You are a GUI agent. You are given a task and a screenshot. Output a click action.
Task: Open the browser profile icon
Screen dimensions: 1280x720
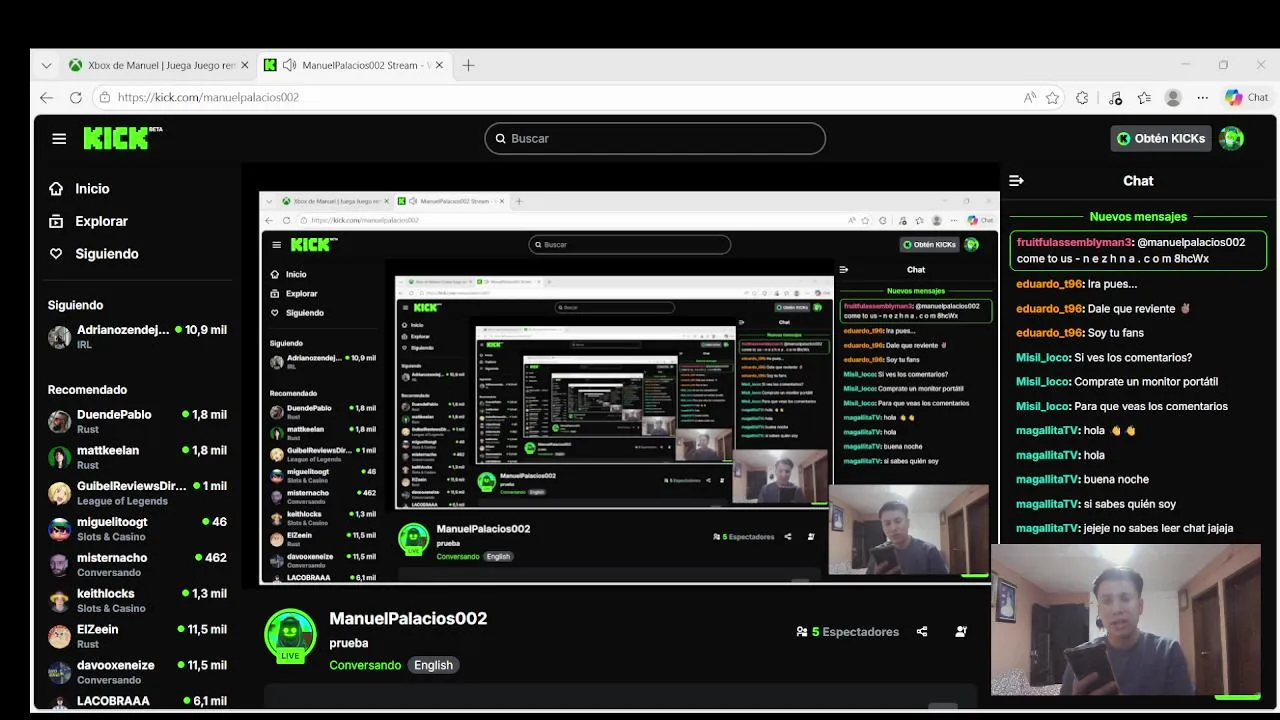(x=1173, y=97)
